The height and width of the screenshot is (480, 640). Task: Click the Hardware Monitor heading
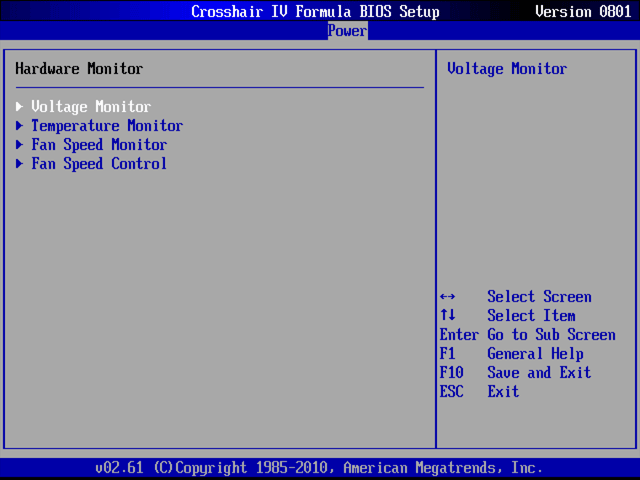pos(79,69)
